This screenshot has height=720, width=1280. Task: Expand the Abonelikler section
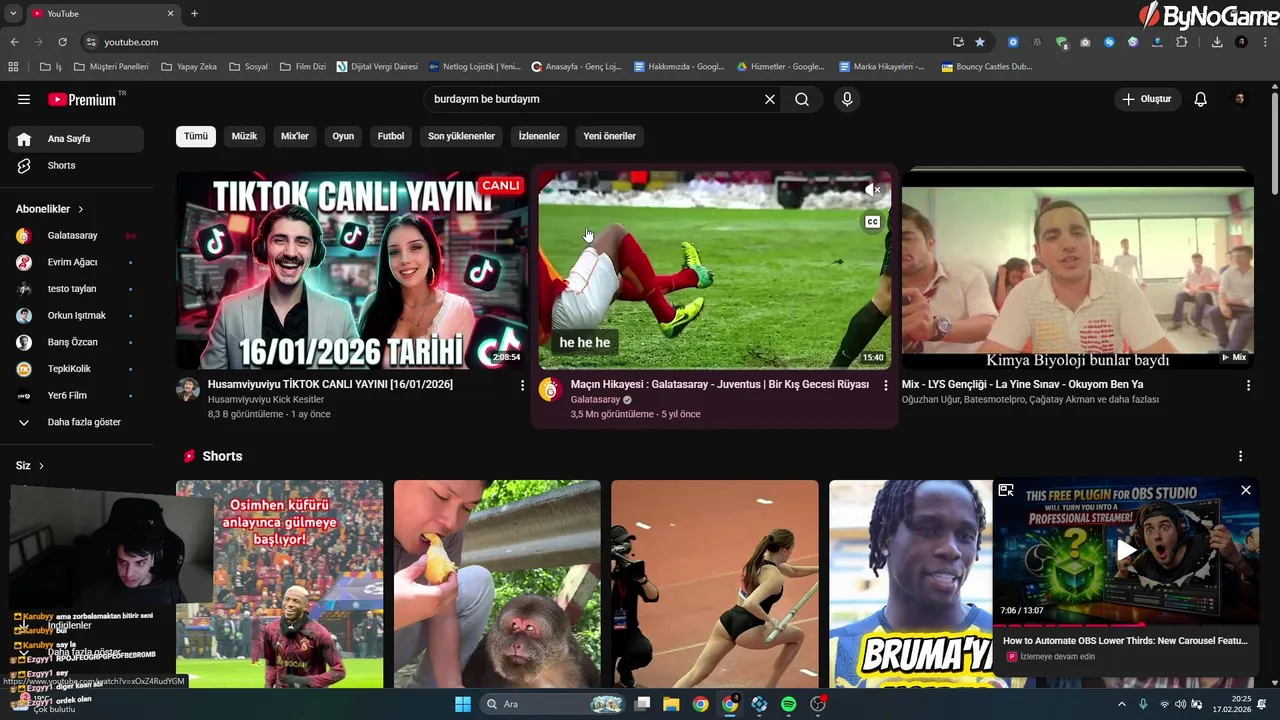pos(50,209)
